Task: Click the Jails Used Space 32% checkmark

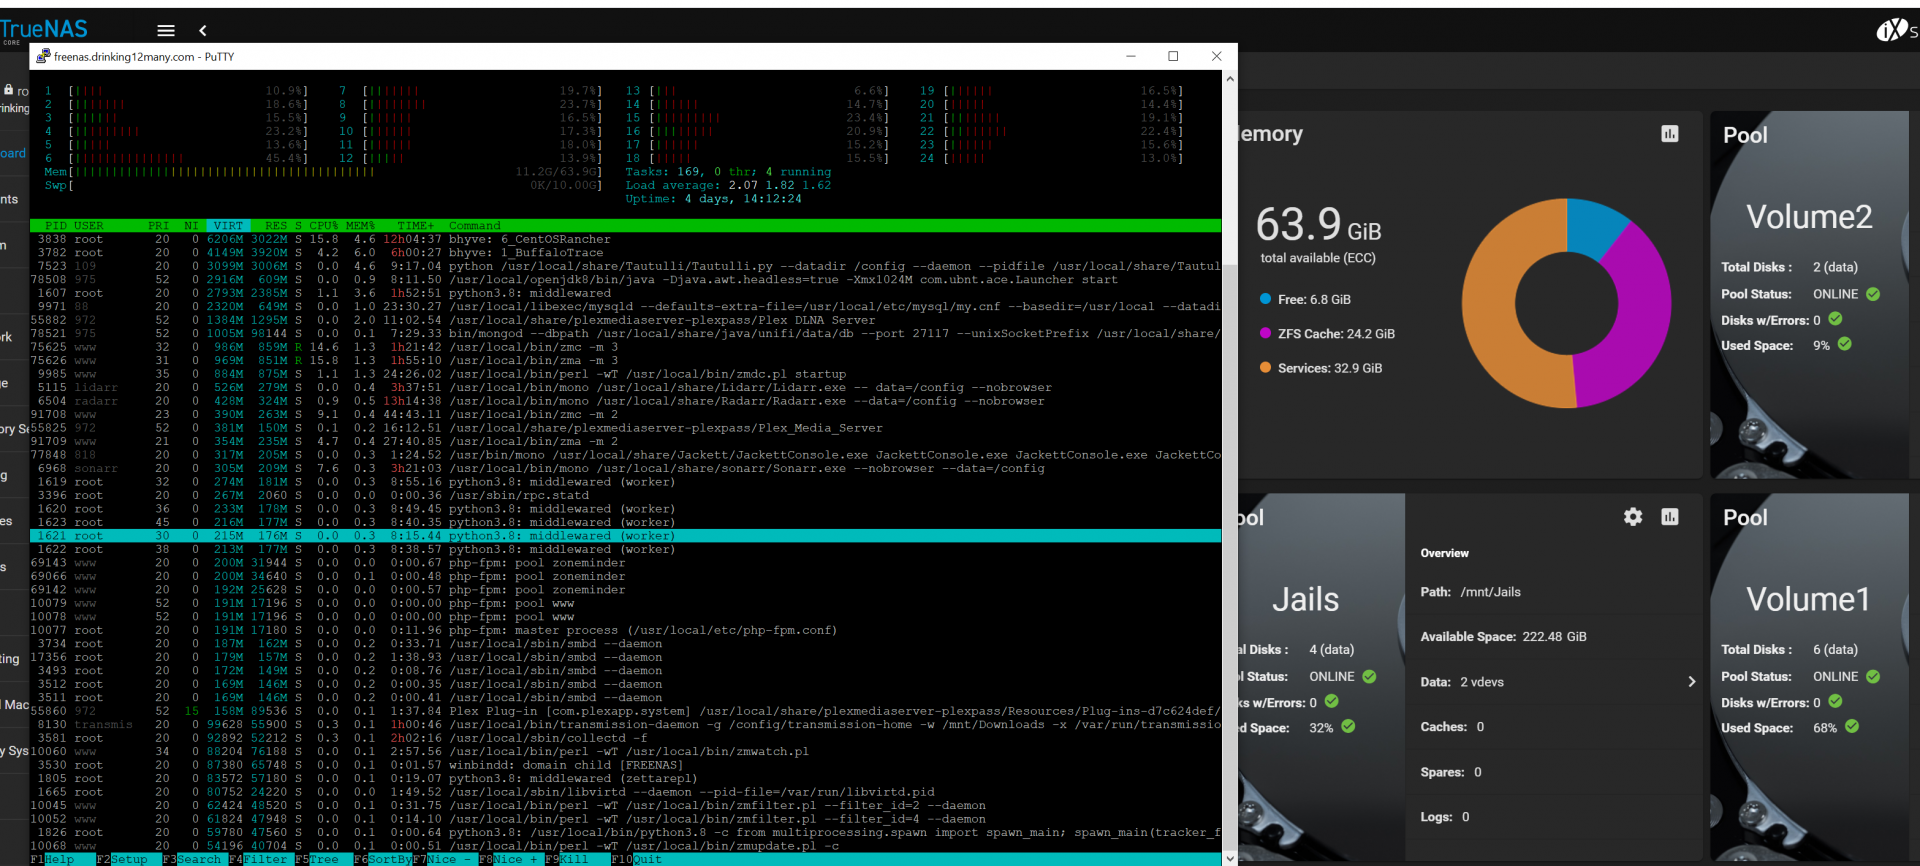Action: pyautogui.click(x=1348, y=727)
